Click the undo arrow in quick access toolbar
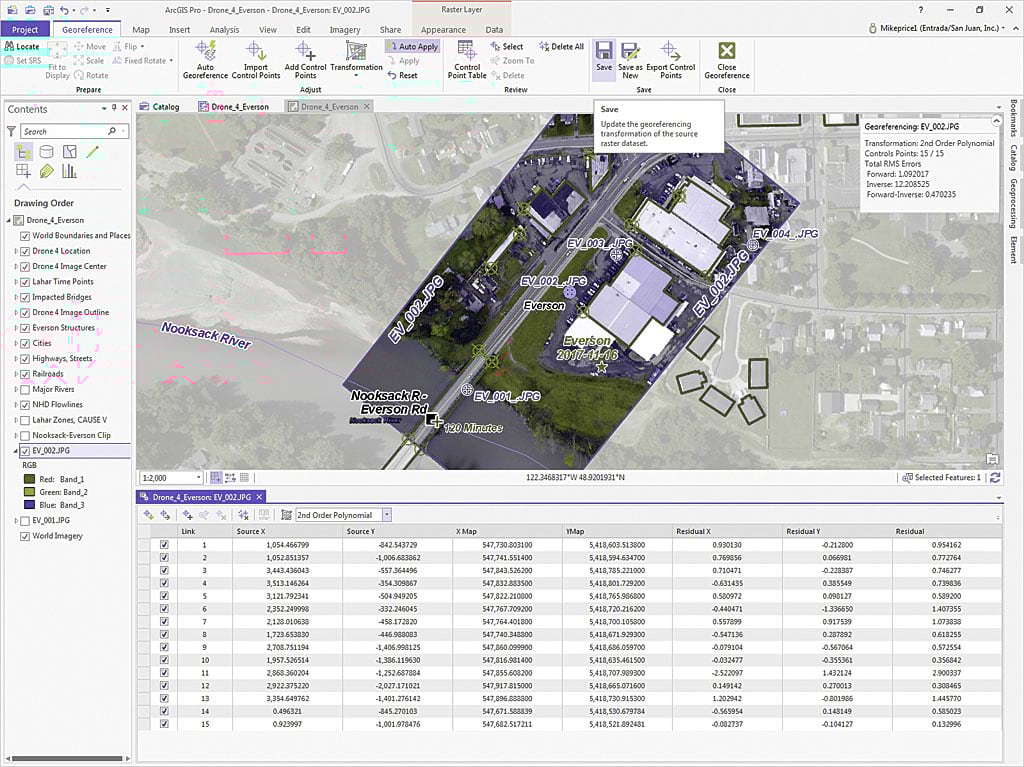This screenshot has height=767, width=1024. click(x=64, y=10)
